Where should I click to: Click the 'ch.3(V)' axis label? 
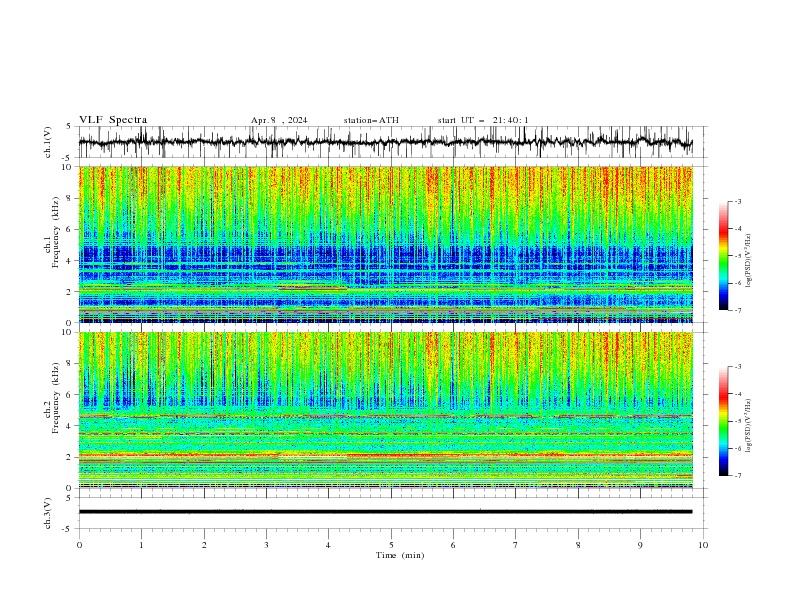point(48,513)
